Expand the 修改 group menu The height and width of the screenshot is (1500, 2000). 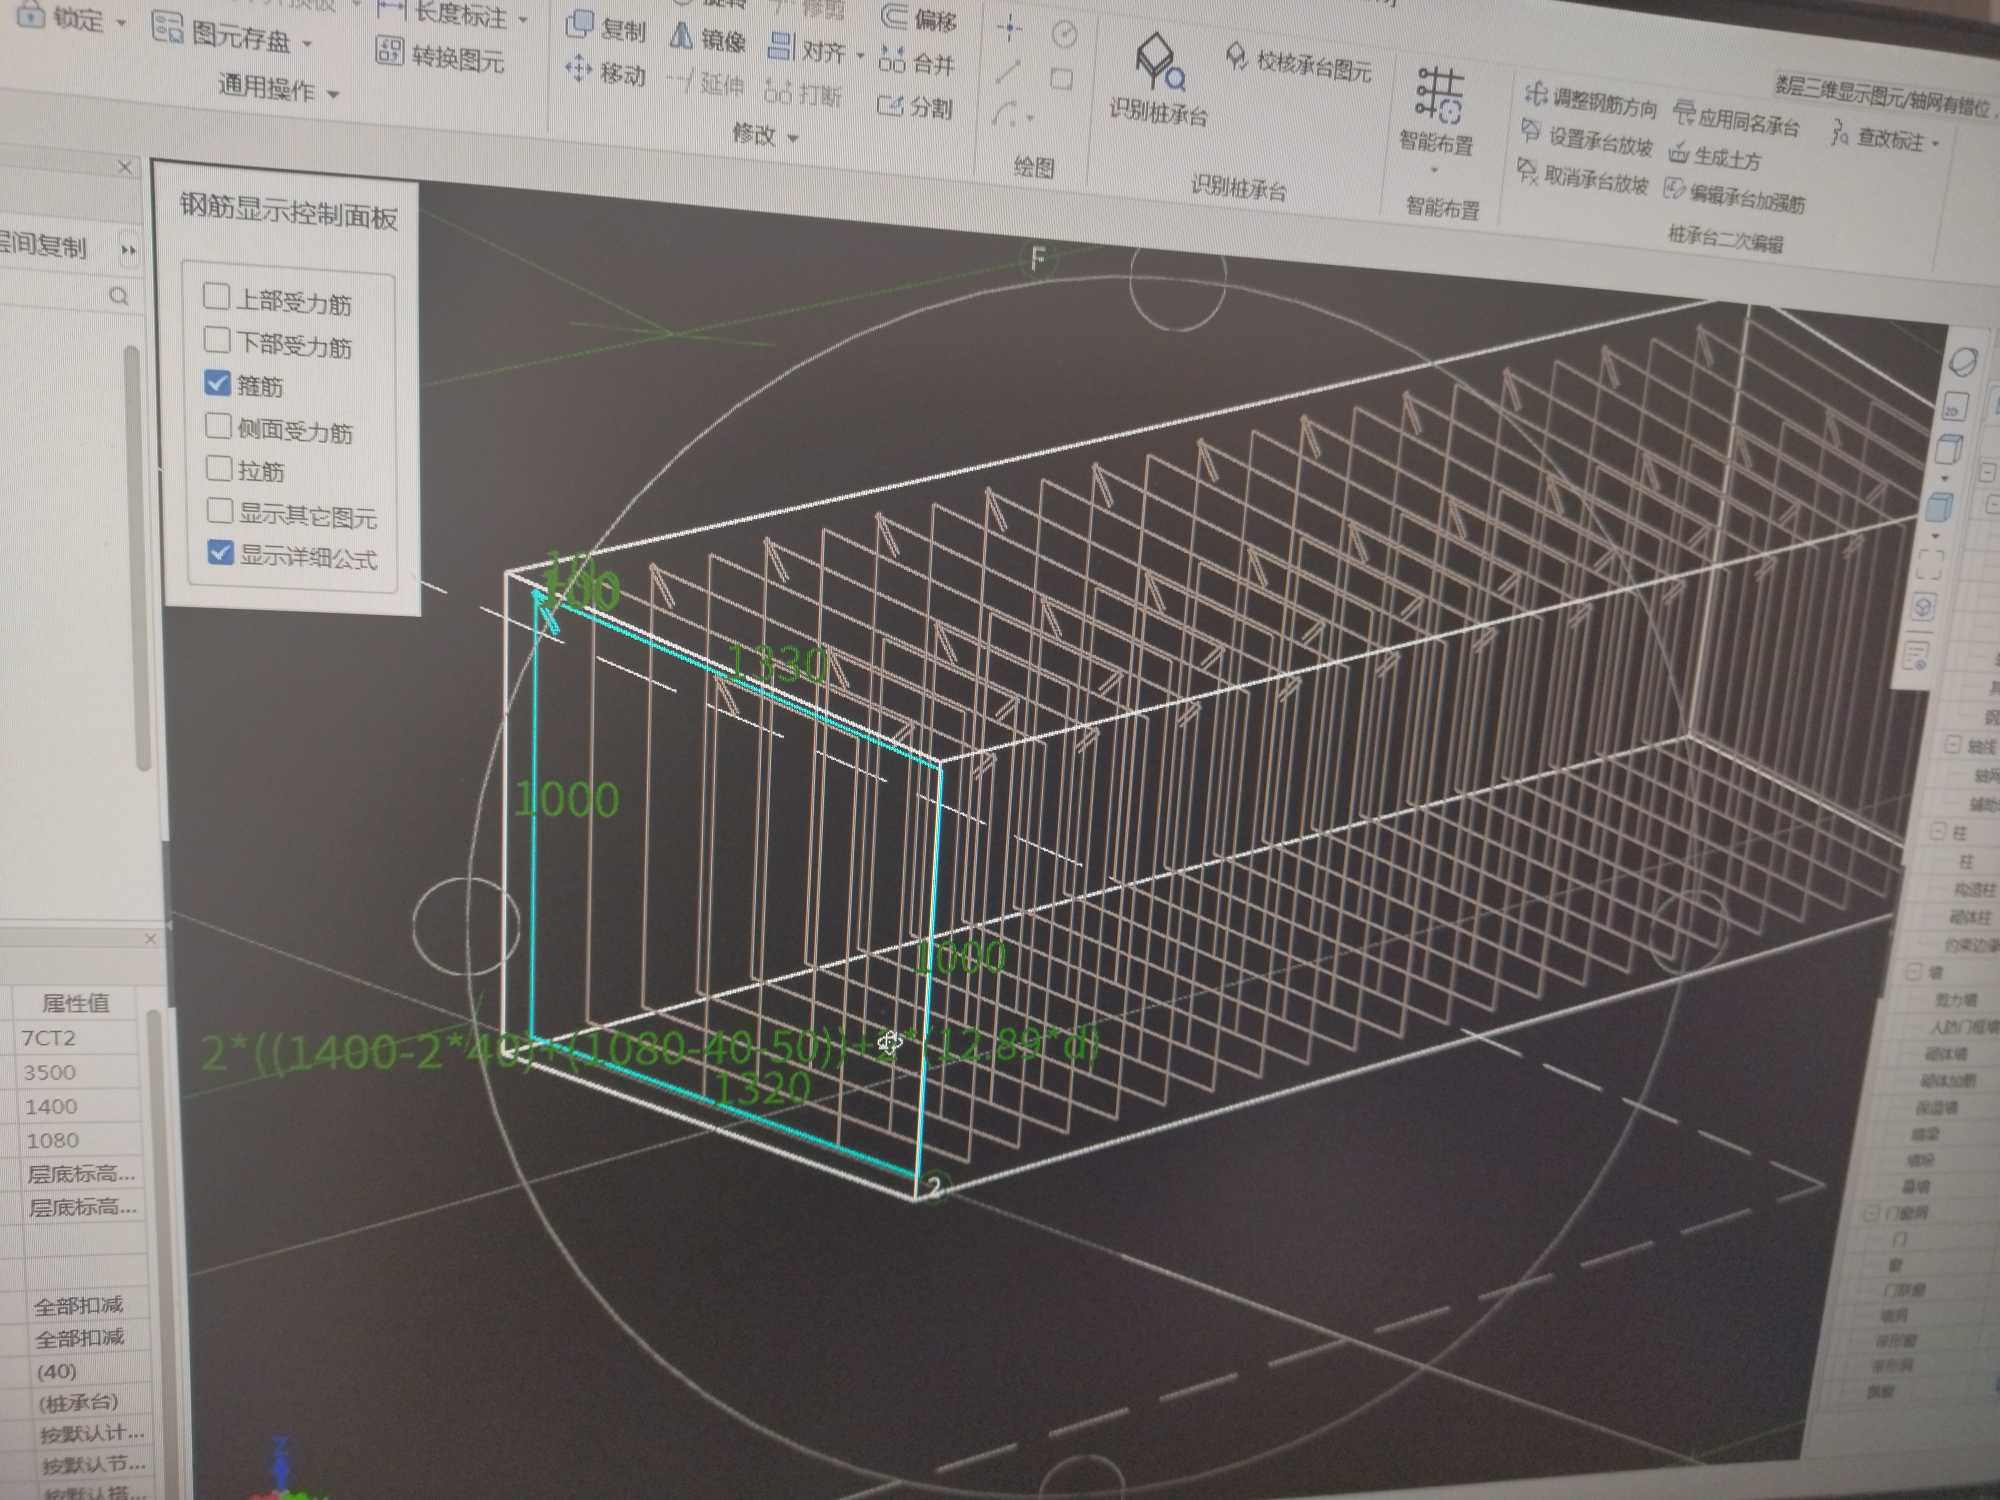793,138
